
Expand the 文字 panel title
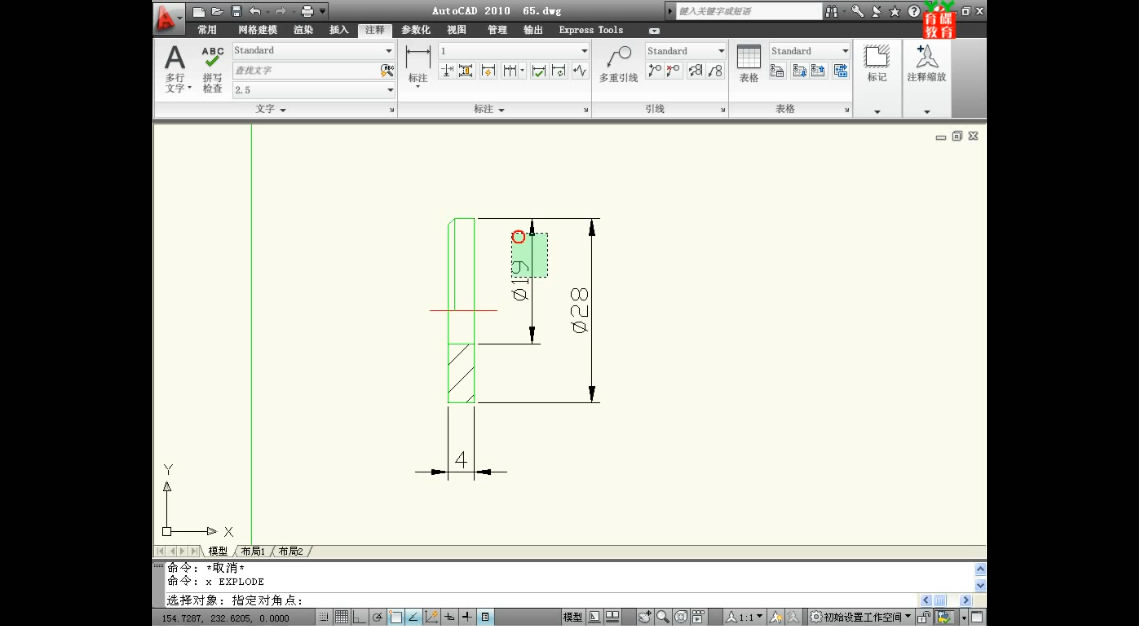click(x=271, y=109)
